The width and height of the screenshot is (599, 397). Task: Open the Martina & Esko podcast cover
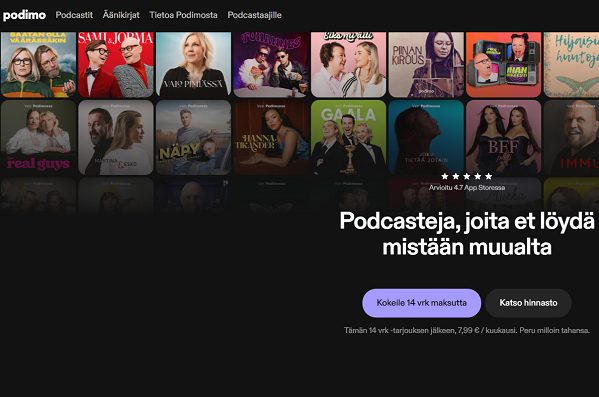click(116, 137)
